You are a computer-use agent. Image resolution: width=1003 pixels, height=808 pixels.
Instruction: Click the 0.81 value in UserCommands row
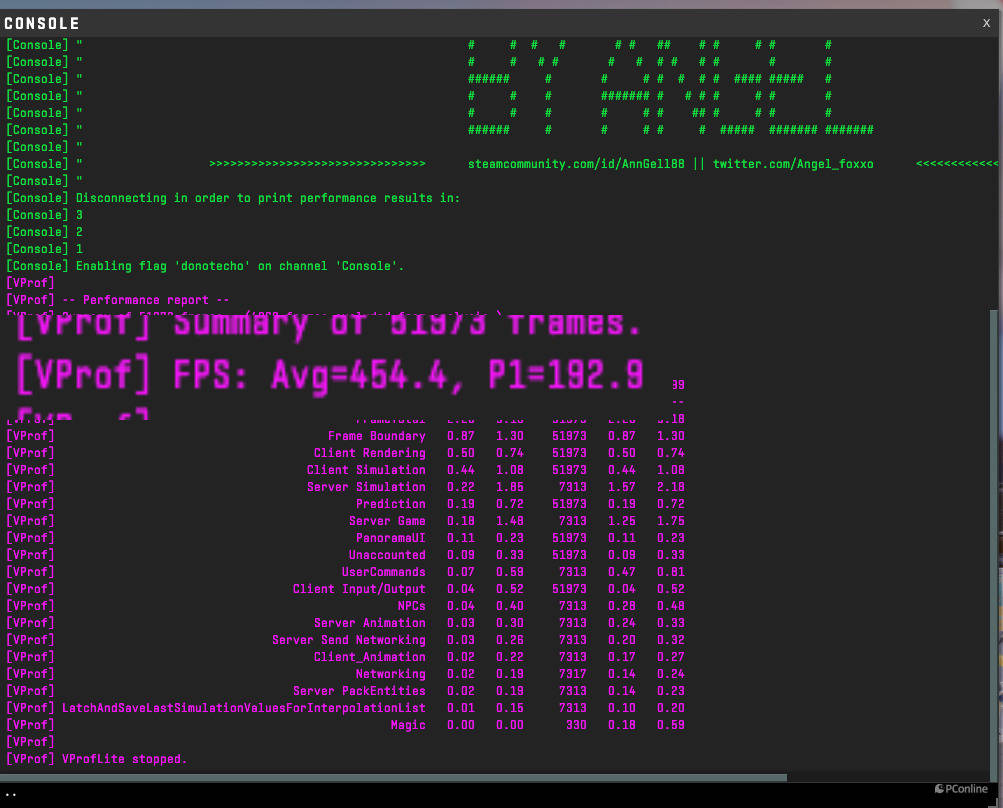[670, 572]
